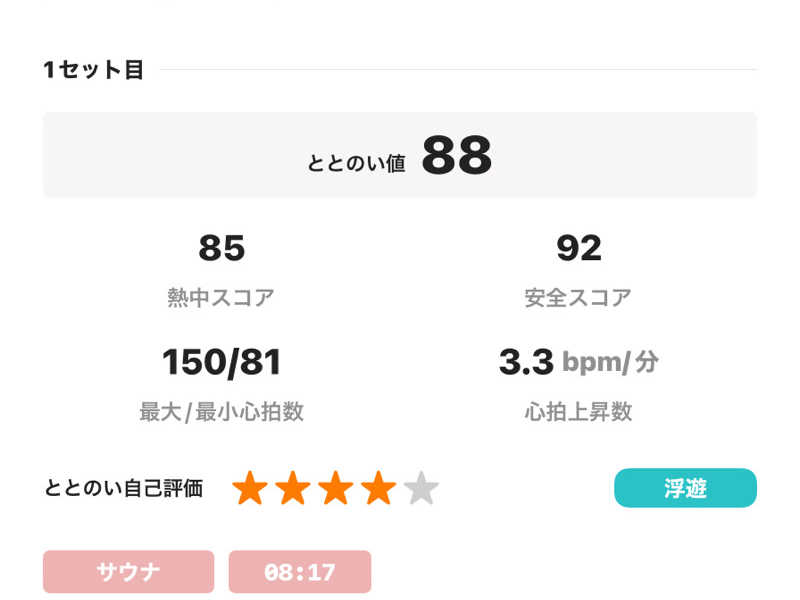Tap the 150/81 heart rate value

221,362
